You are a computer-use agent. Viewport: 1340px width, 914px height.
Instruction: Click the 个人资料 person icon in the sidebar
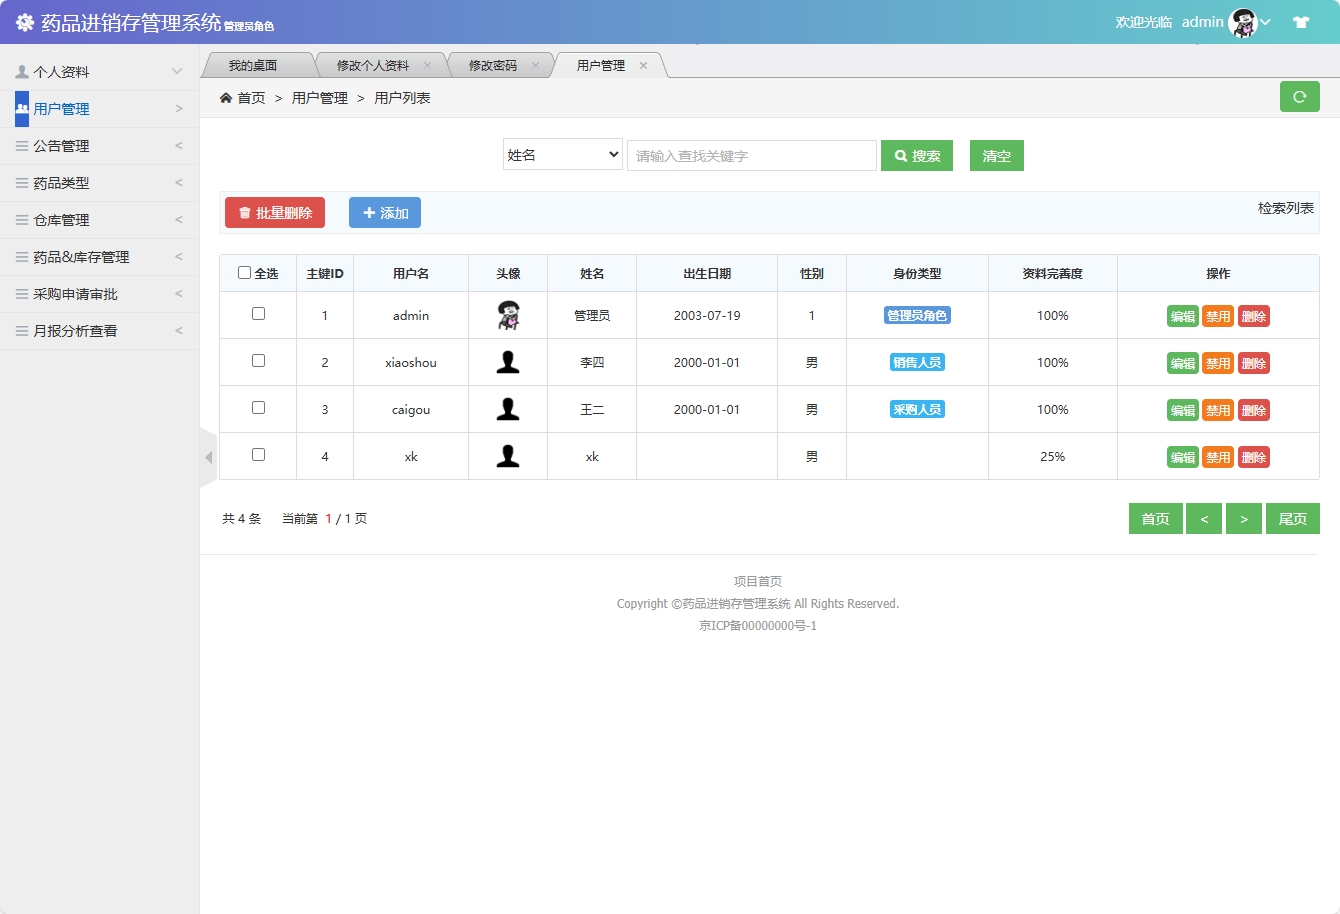pyautogui.click(x=20, y=71)
